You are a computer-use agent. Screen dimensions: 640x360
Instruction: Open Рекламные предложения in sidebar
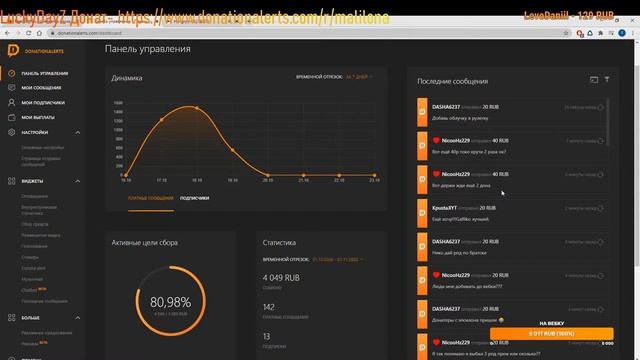tap(47, 333)
